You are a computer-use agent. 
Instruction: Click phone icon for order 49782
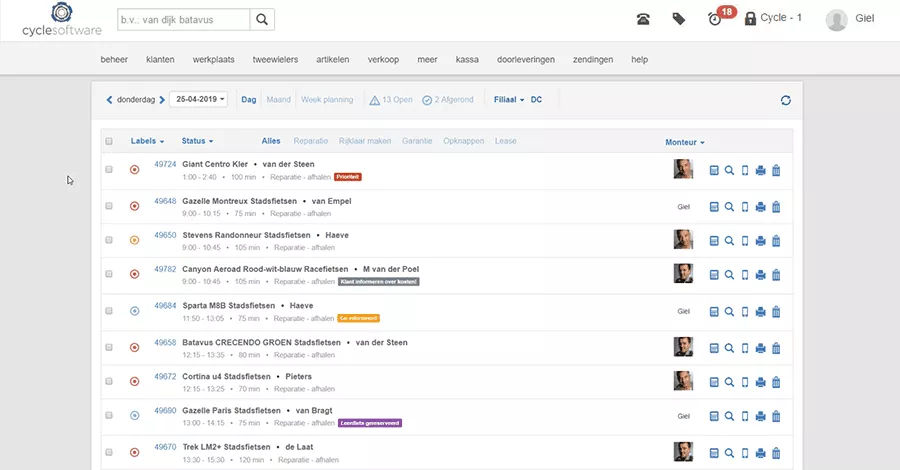(745, 275)
